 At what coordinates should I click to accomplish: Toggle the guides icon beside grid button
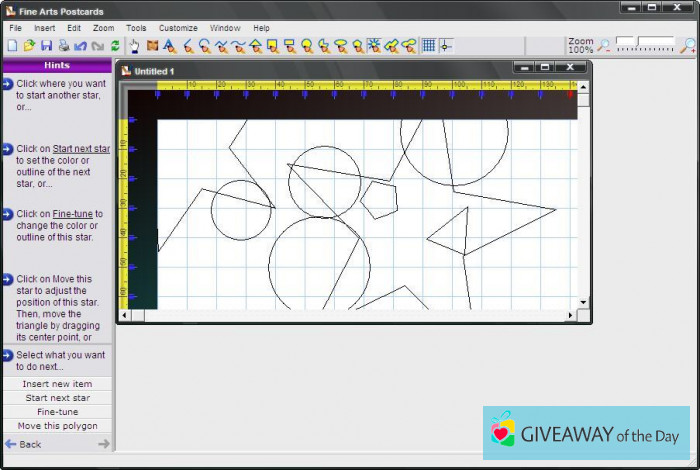pyautogui.click(x=445, y=46)
